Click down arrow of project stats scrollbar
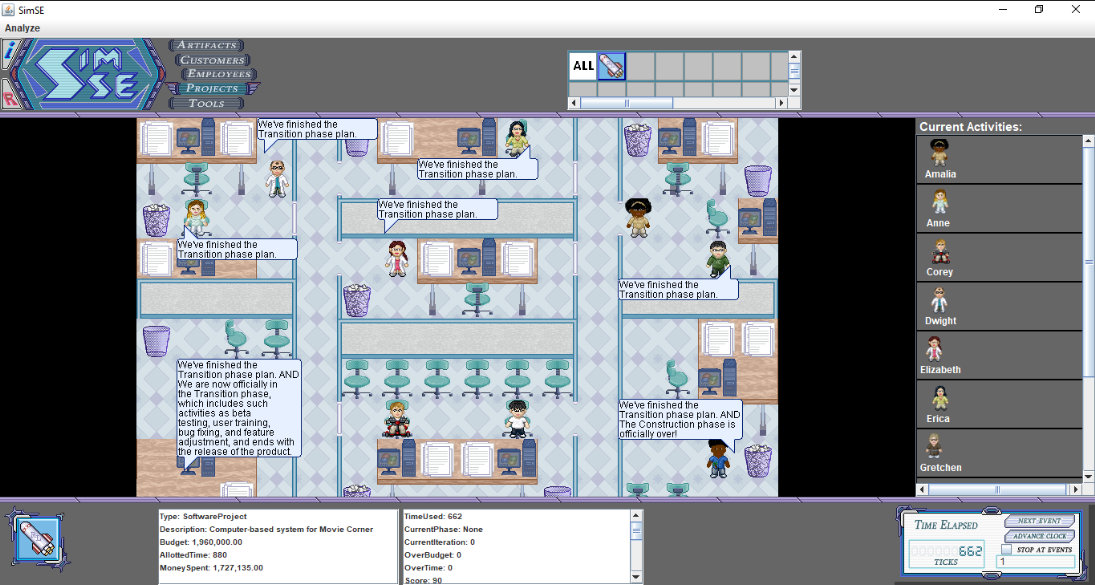The image size is (1095, 585). [x=635, y=578]
